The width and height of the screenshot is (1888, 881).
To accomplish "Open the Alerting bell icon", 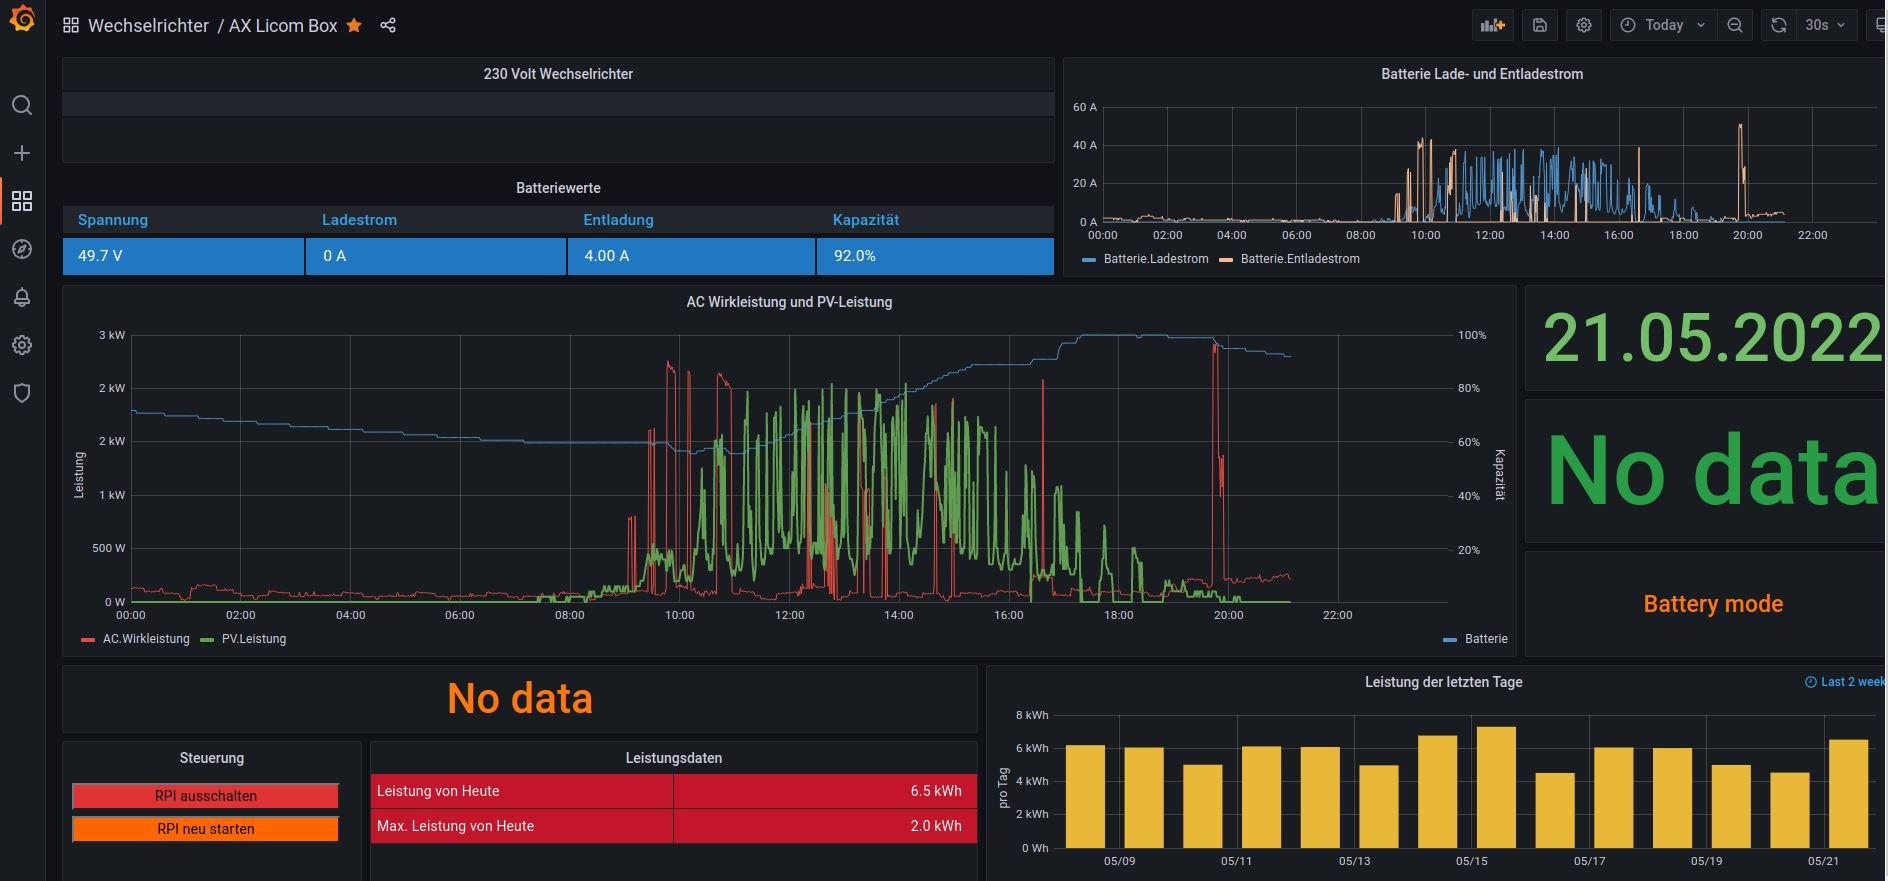I will click(x=22, y=297).
